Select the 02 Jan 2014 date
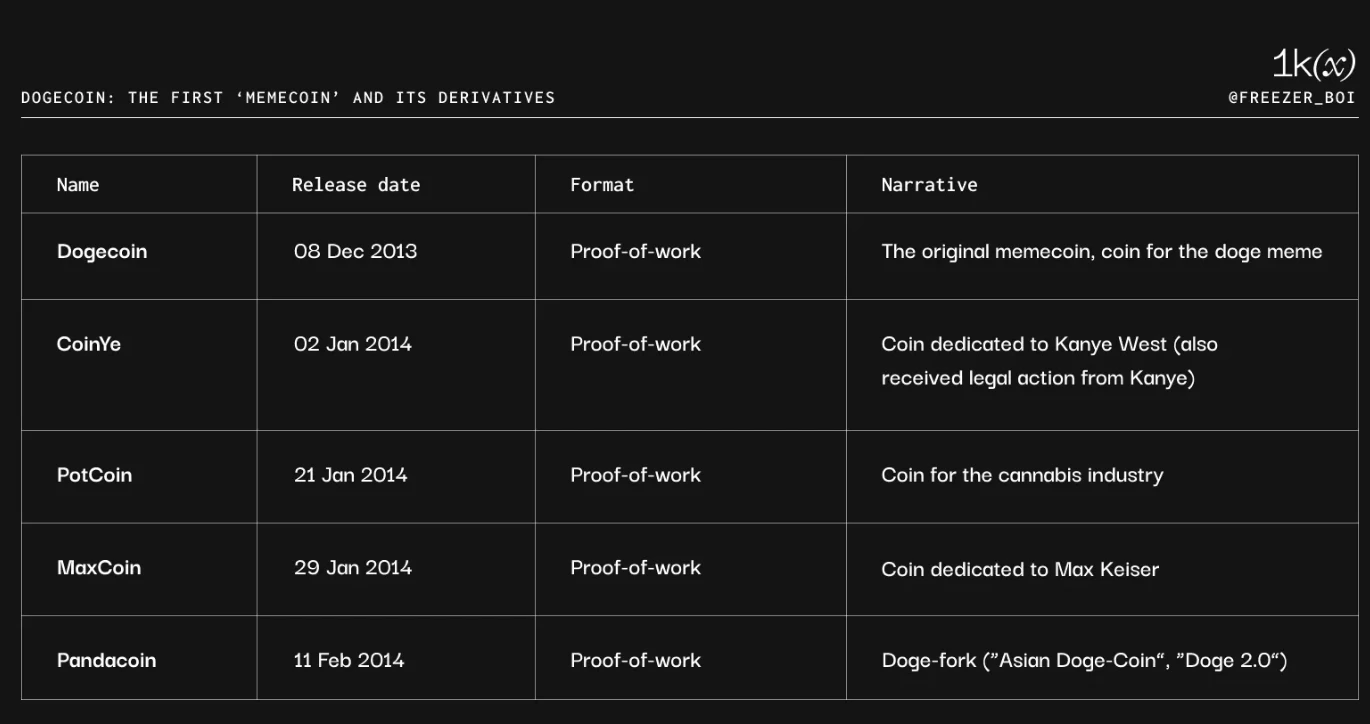This screenshot has height=724, width=1370. [352, 344]
